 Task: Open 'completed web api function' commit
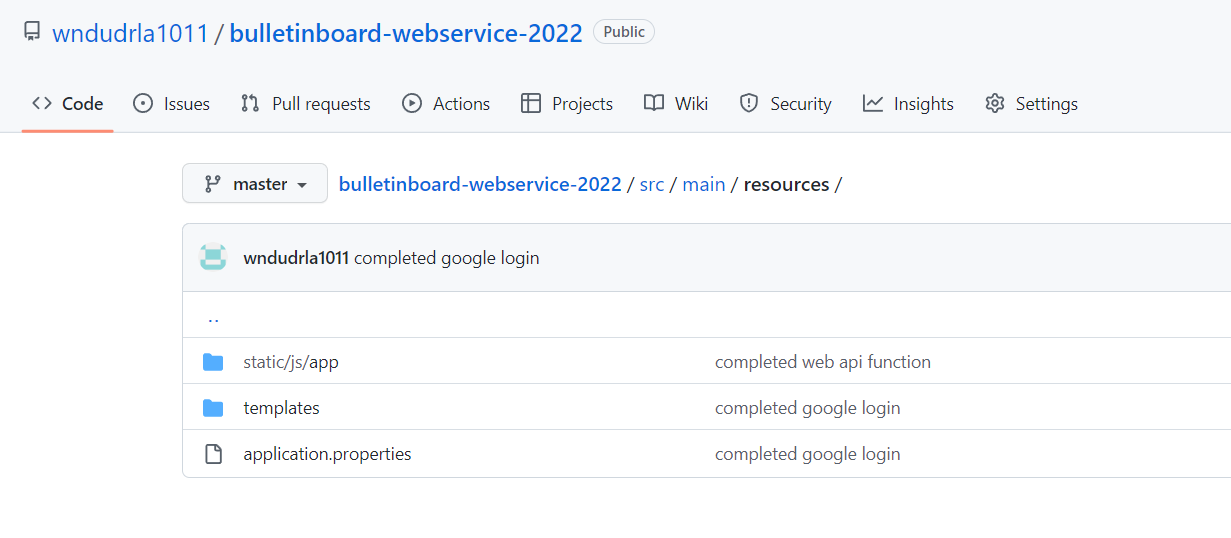(x=823, y=362)
